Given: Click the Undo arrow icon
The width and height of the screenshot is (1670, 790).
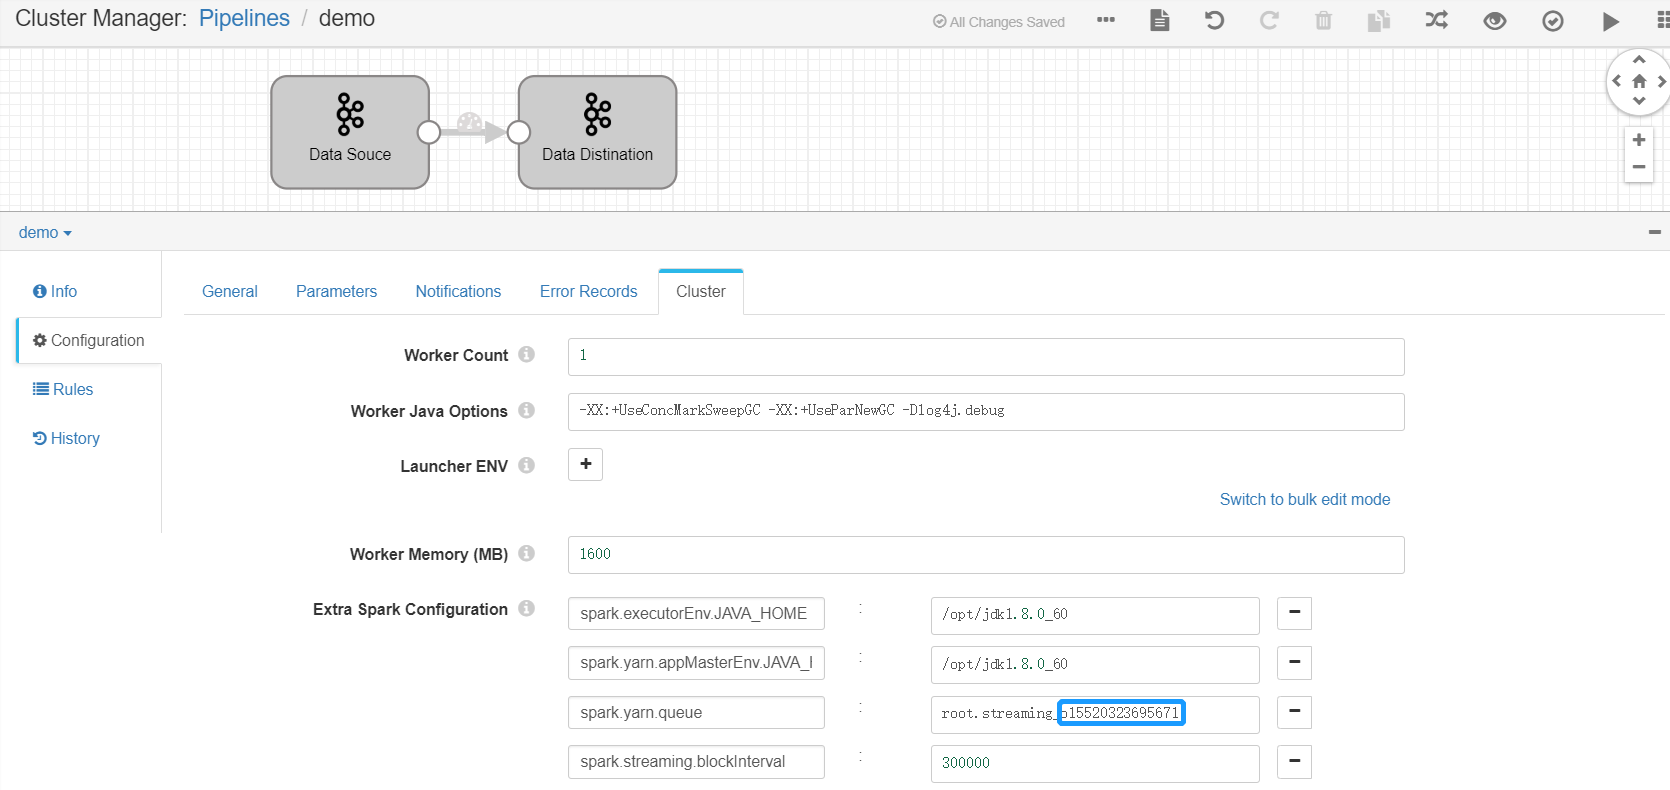Looking at the screenshot, I should click(1214, 20).
